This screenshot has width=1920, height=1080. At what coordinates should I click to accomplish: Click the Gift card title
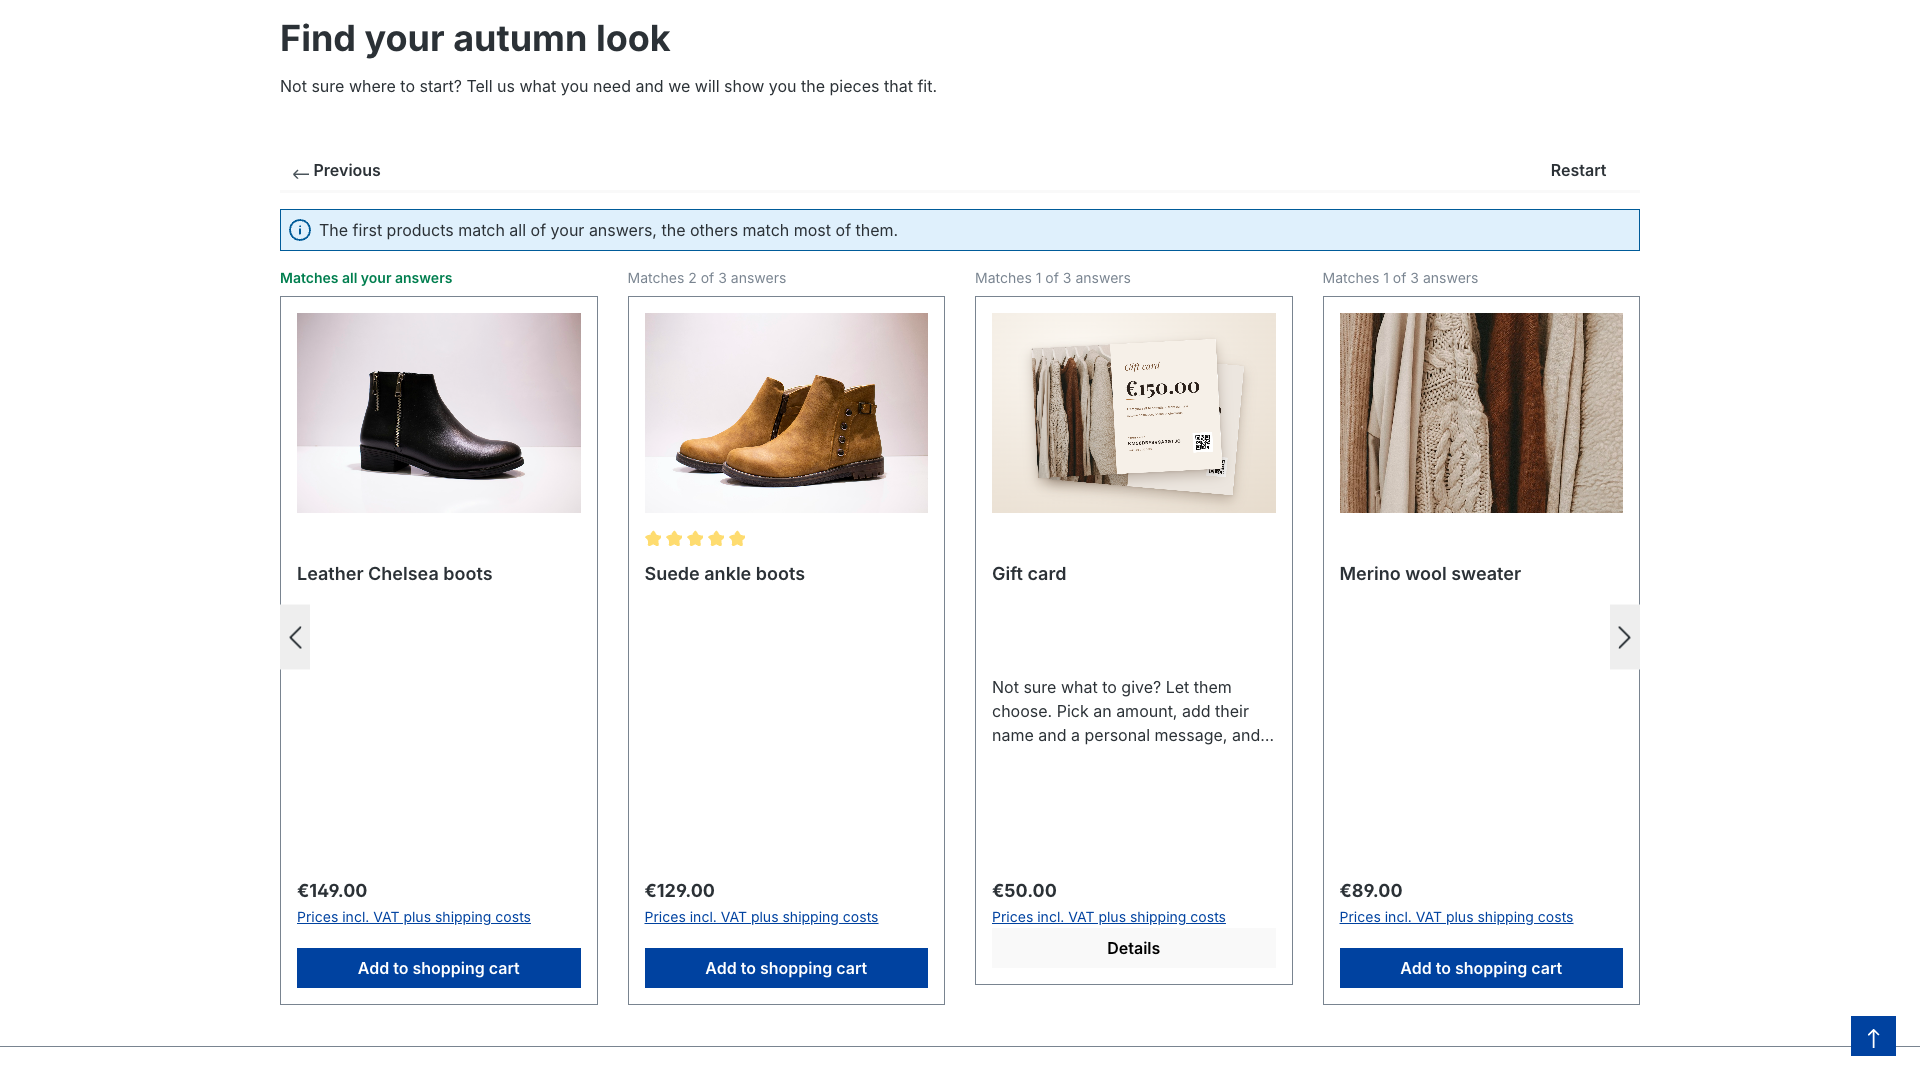tap(1029, 574)
